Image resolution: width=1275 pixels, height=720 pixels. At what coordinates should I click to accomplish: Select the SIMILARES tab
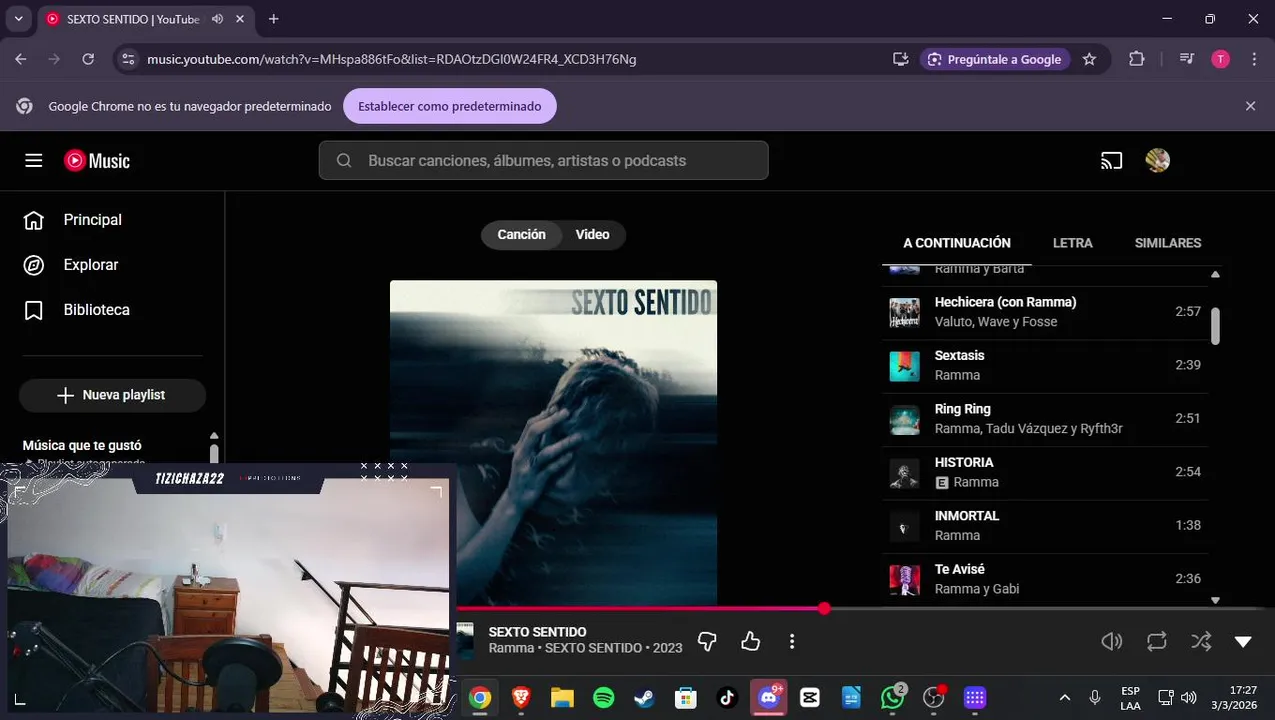tap(1168, 243)
